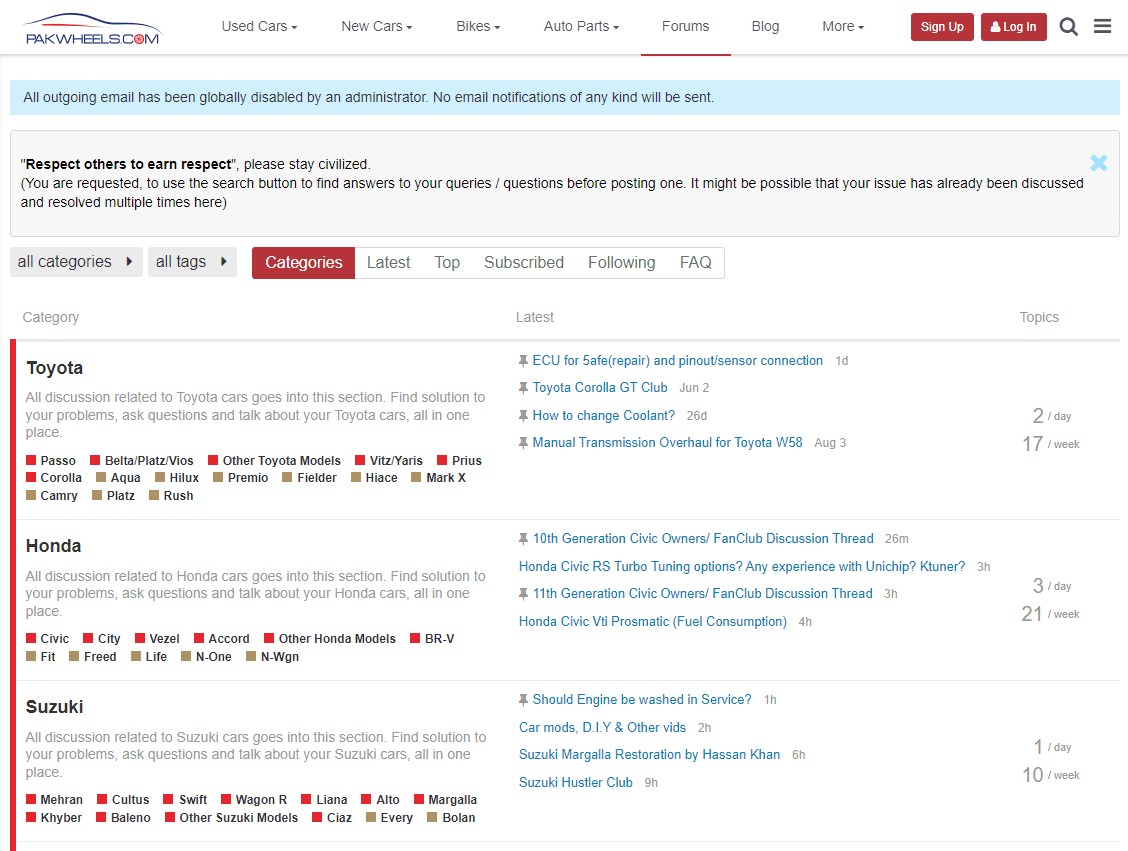Open the Toyota category heading
The height and width of the screenshot is (851, 1128).
pyautogui.click(x=55, y=368)
